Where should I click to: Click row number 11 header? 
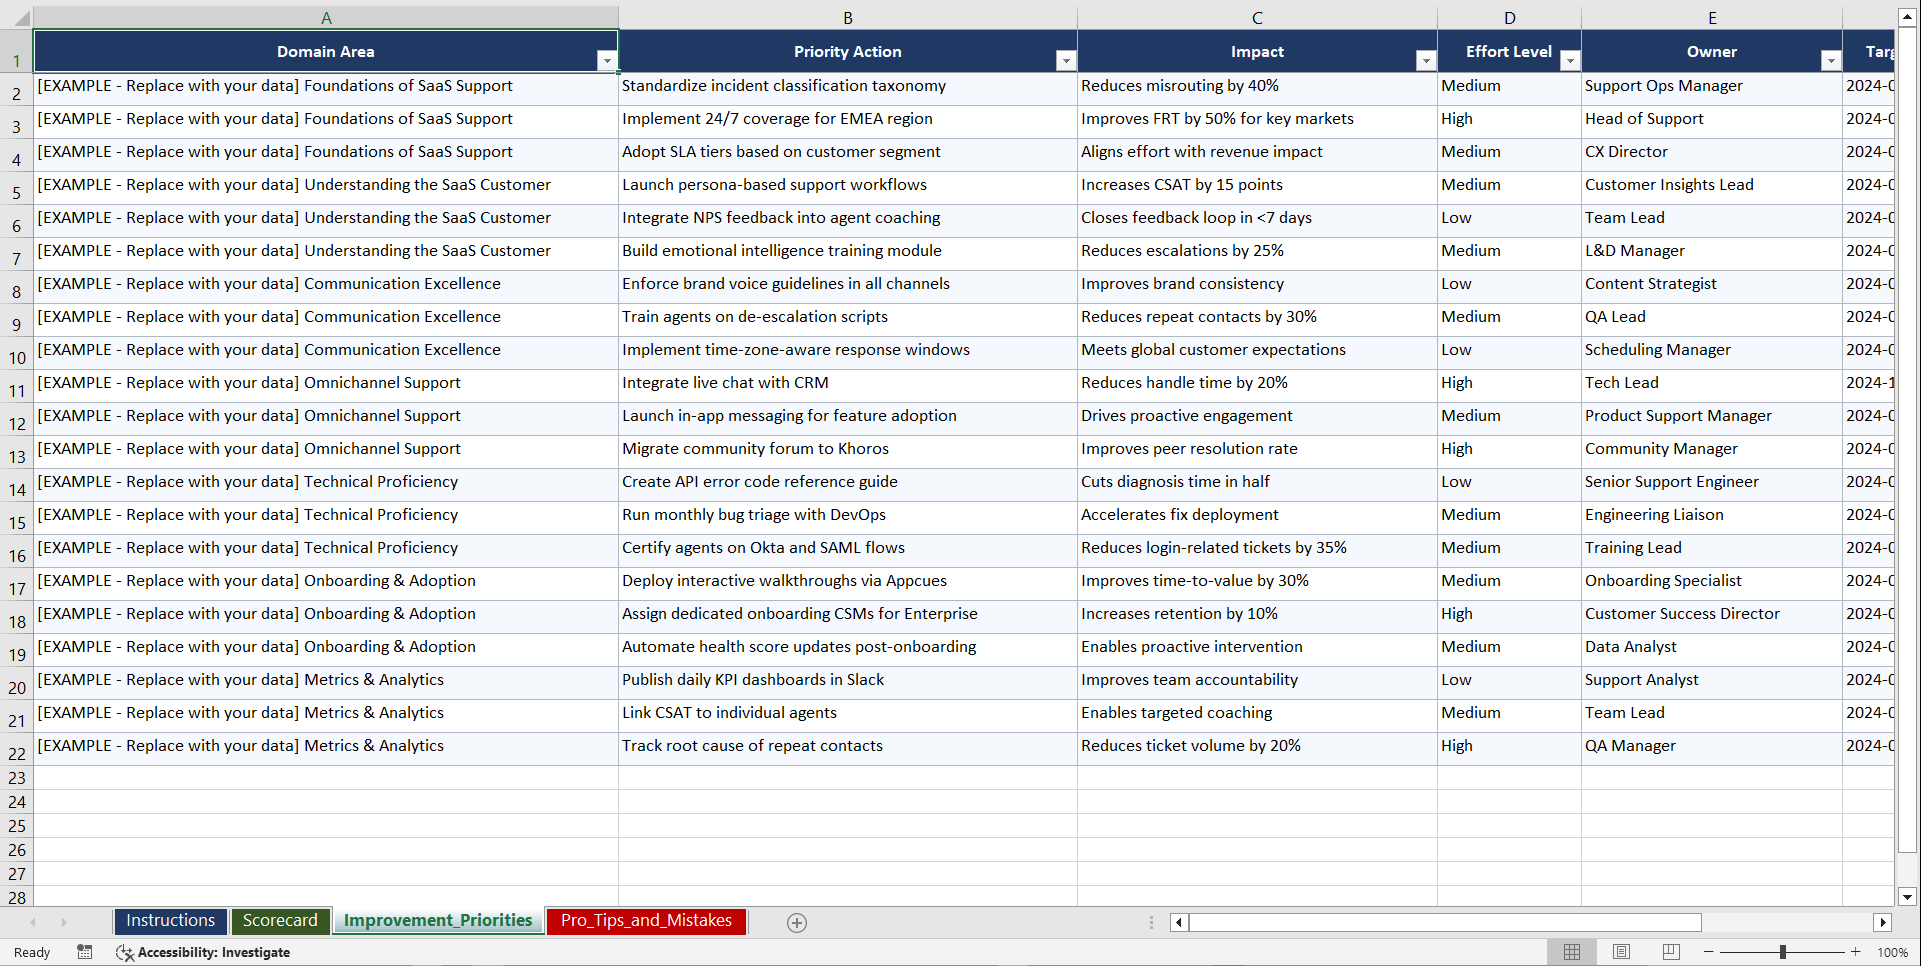(16, 386)
